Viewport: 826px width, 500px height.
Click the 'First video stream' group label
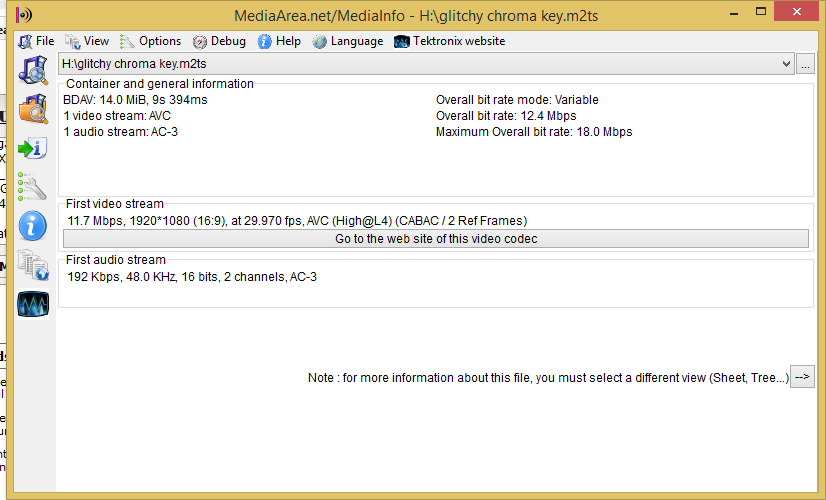coord(115,204)
